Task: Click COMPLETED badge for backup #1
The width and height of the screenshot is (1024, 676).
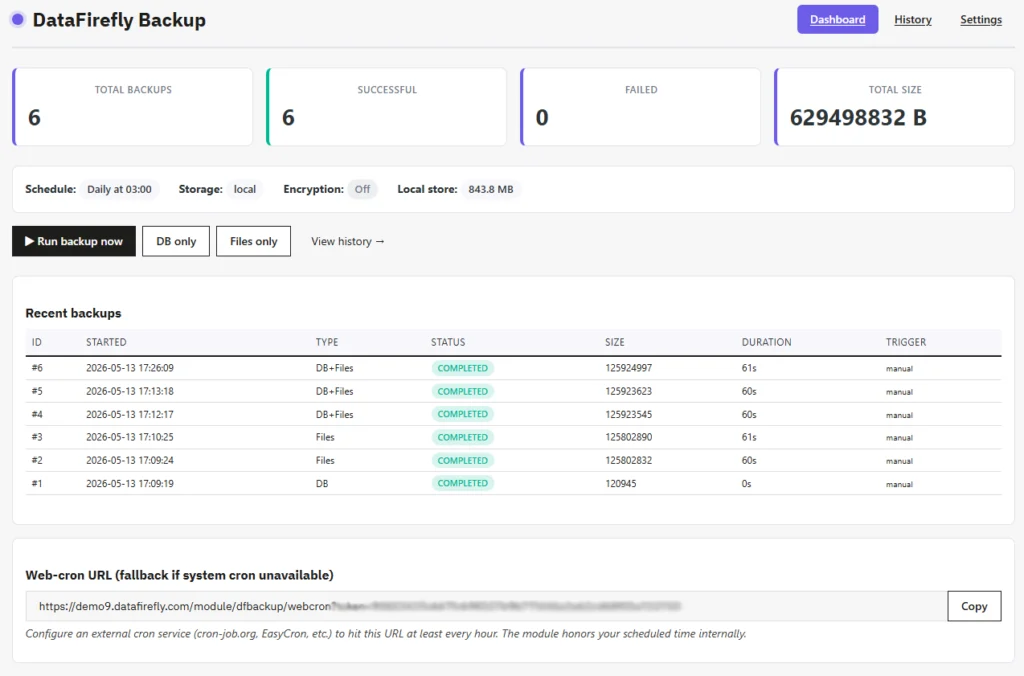Action: point(462,483)
